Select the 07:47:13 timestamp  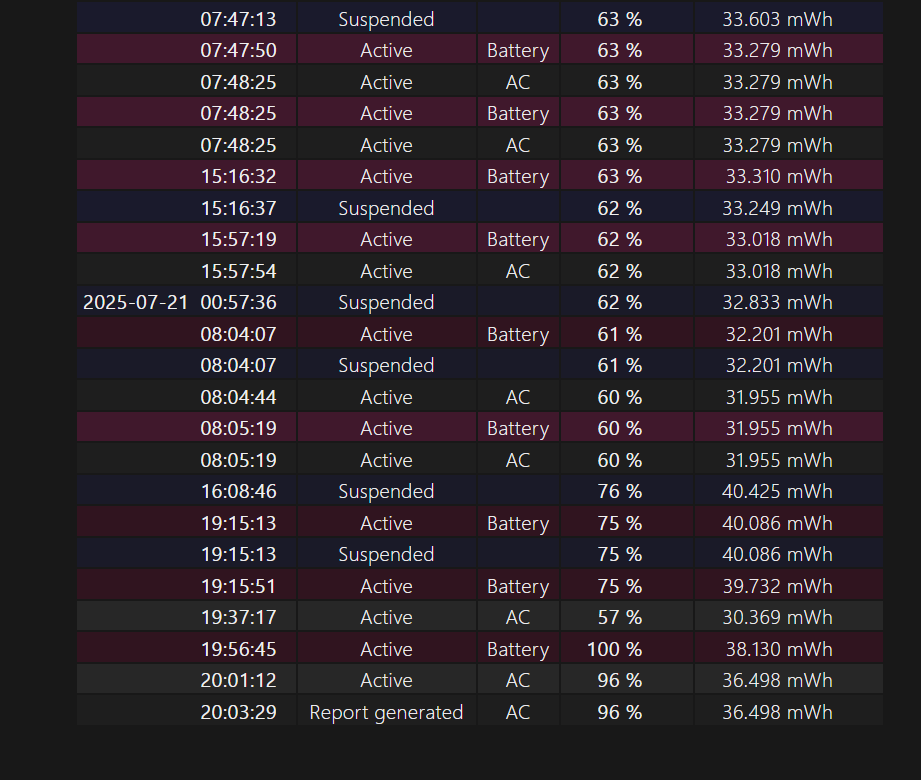[238, 19]
